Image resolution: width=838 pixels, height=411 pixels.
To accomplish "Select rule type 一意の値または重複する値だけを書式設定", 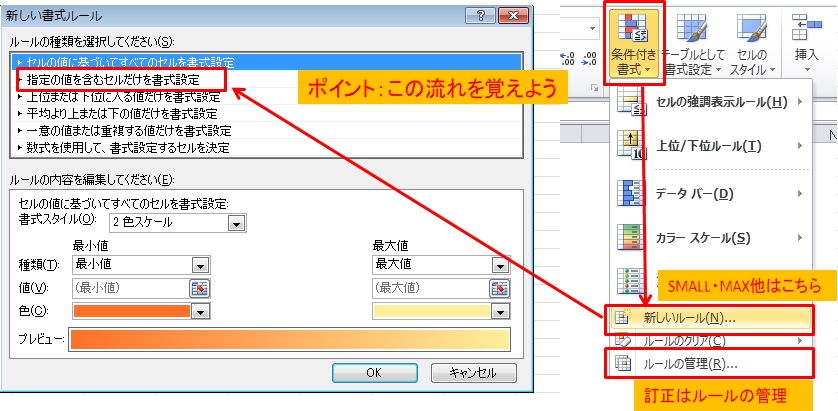I will pos(266,130).
